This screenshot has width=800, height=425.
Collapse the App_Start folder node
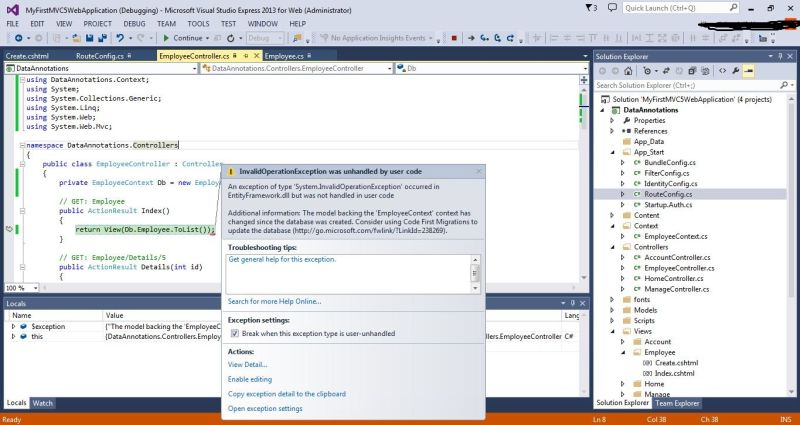612,152
